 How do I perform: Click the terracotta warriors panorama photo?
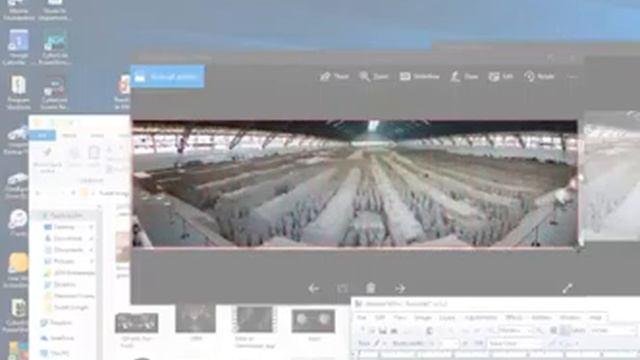click(x=355, y=184)
